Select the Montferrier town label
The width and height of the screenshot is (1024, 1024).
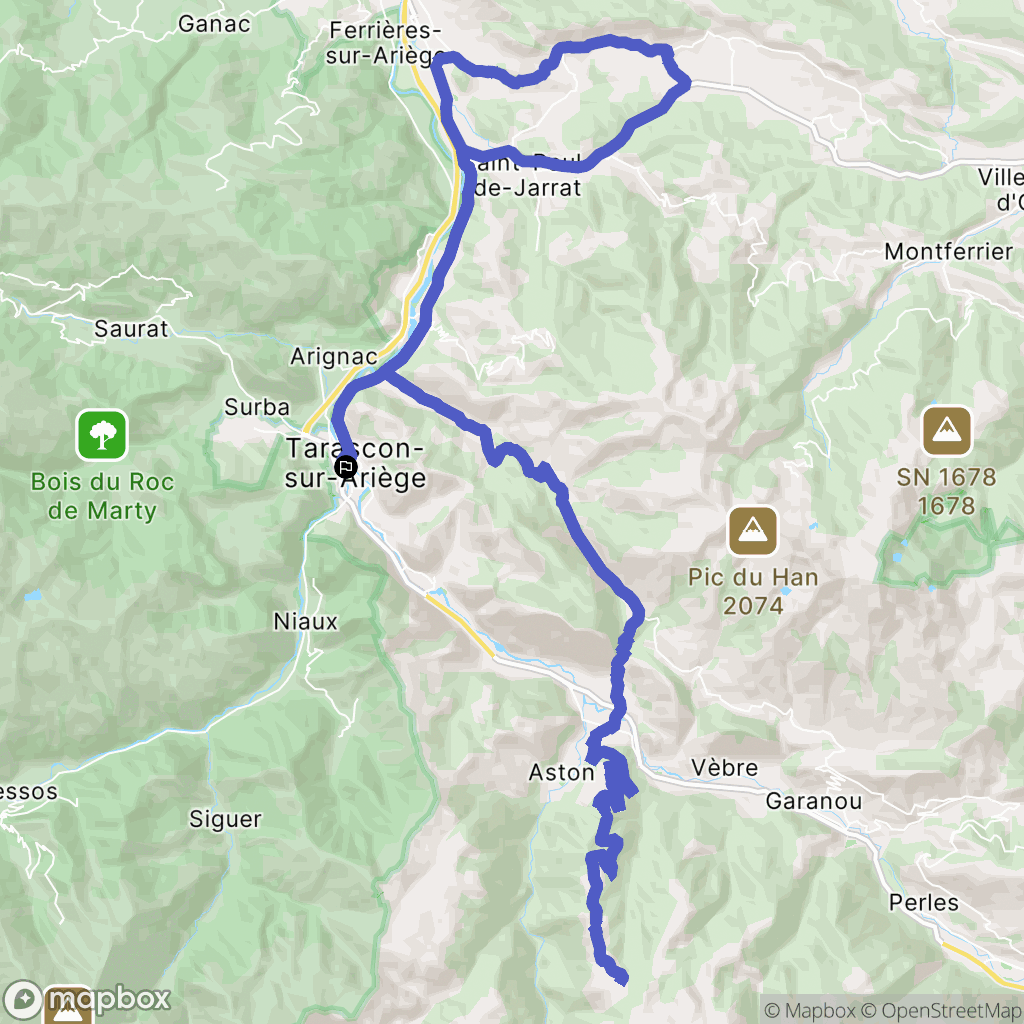coord(948,251)
